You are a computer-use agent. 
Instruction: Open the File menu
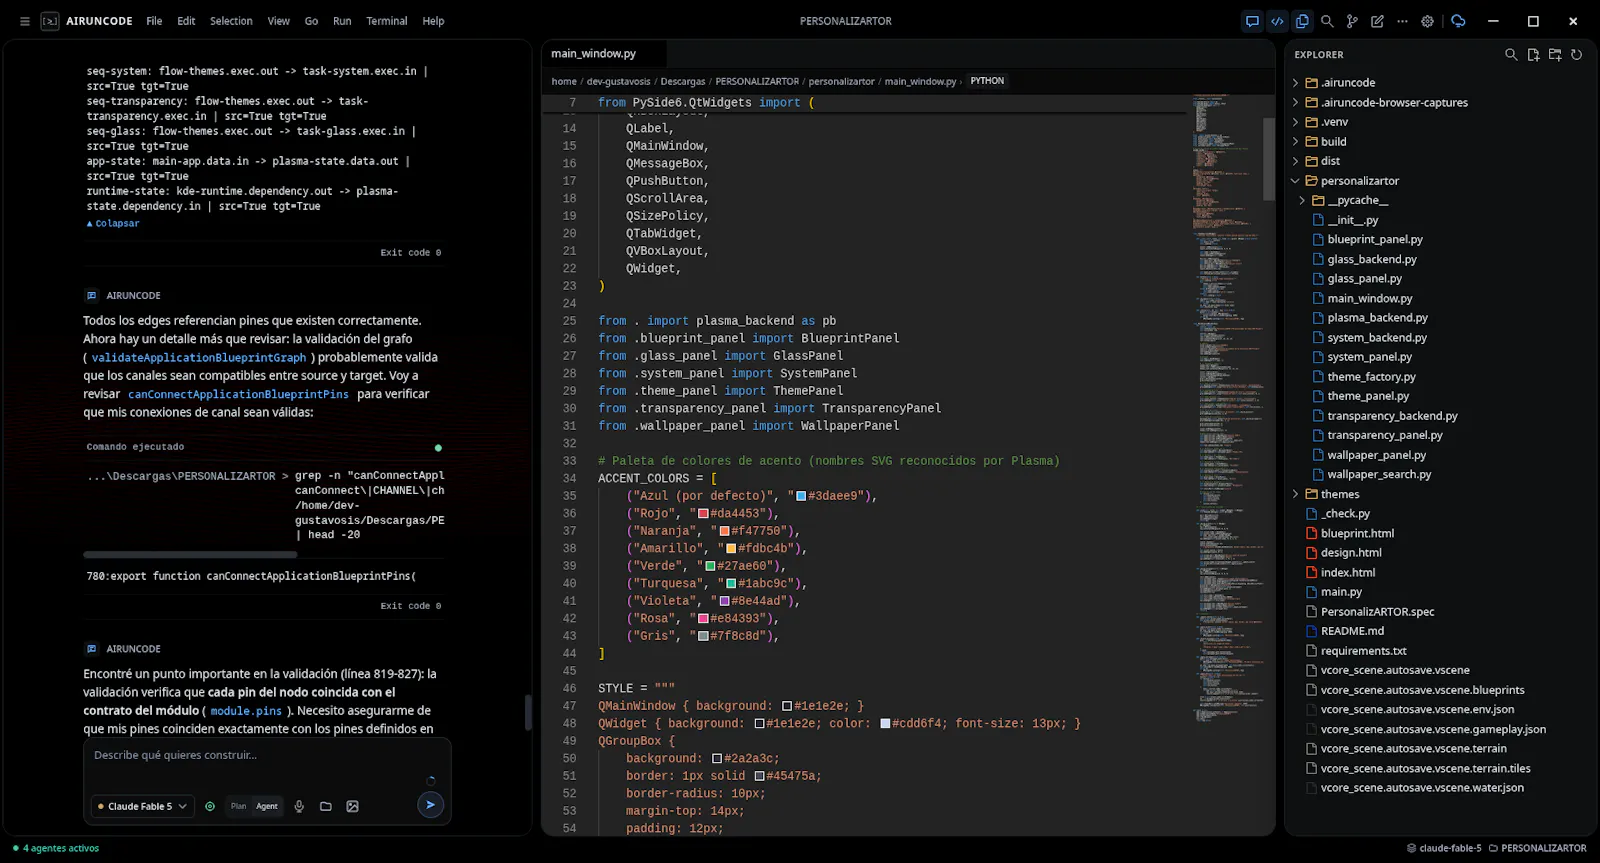point(154,21)
